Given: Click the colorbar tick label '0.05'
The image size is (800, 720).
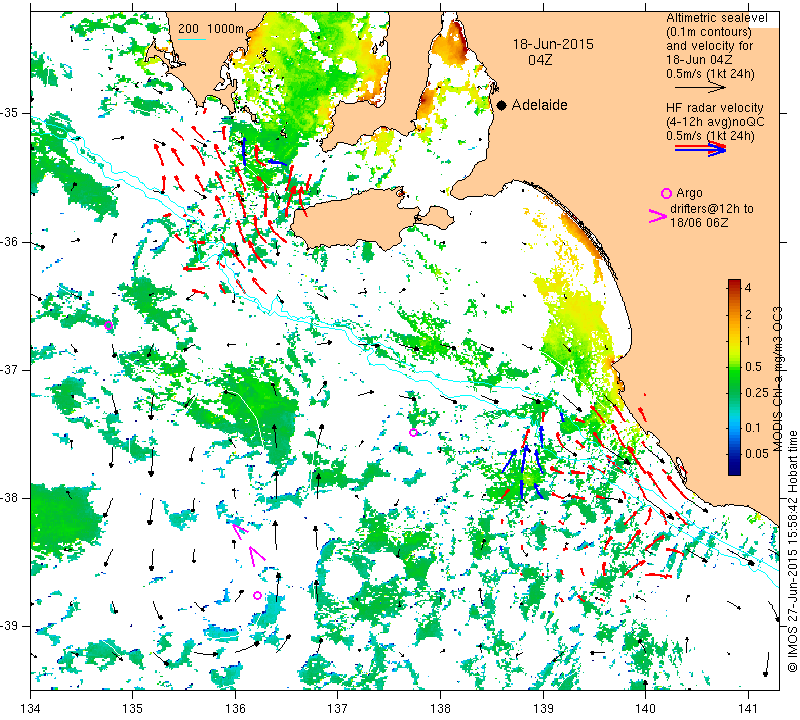Looking at the screenshot, I should click(757, 454).
